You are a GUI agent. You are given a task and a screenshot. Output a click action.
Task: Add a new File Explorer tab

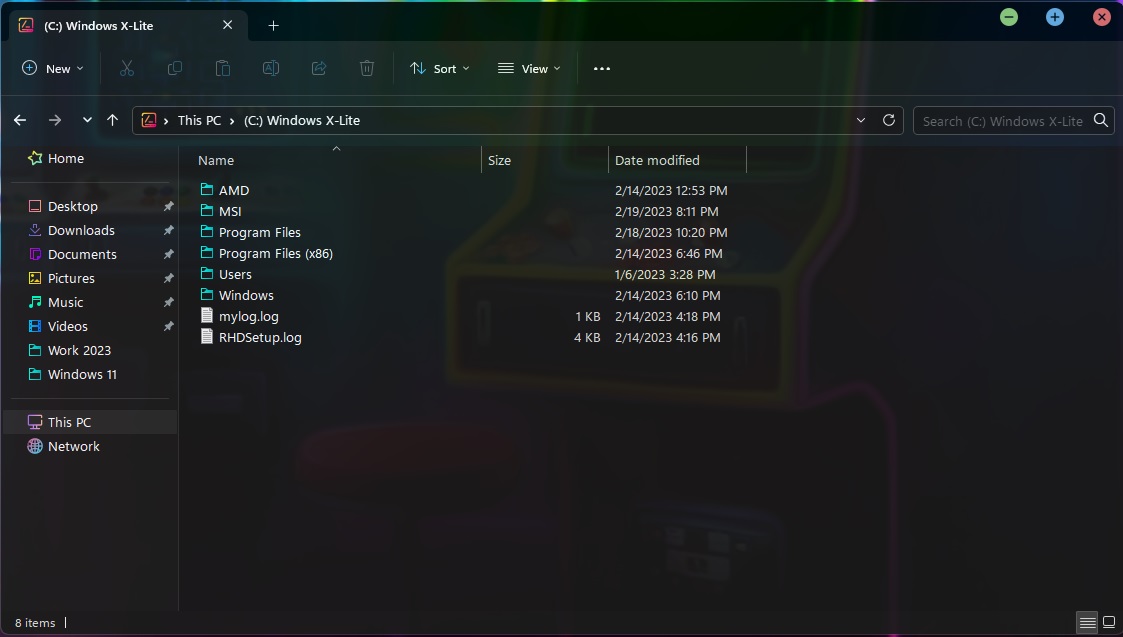click(273, 26)
